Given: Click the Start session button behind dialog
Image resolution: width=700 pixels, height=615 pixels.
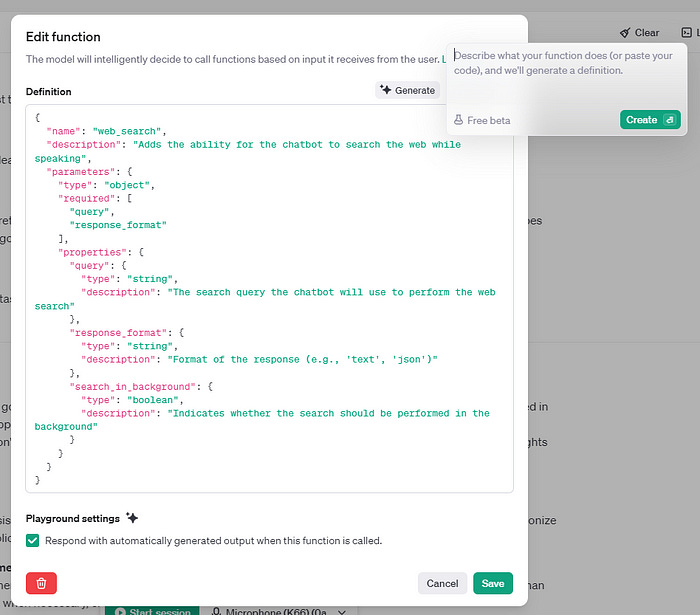Looking at the screenshot, I should pyautogui.click(x=152, y=611).
